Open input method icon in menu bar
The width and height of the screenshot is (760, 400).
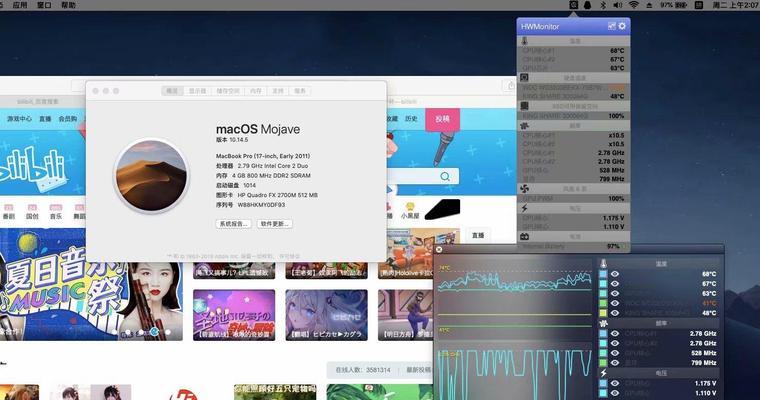tap(699, 5)
